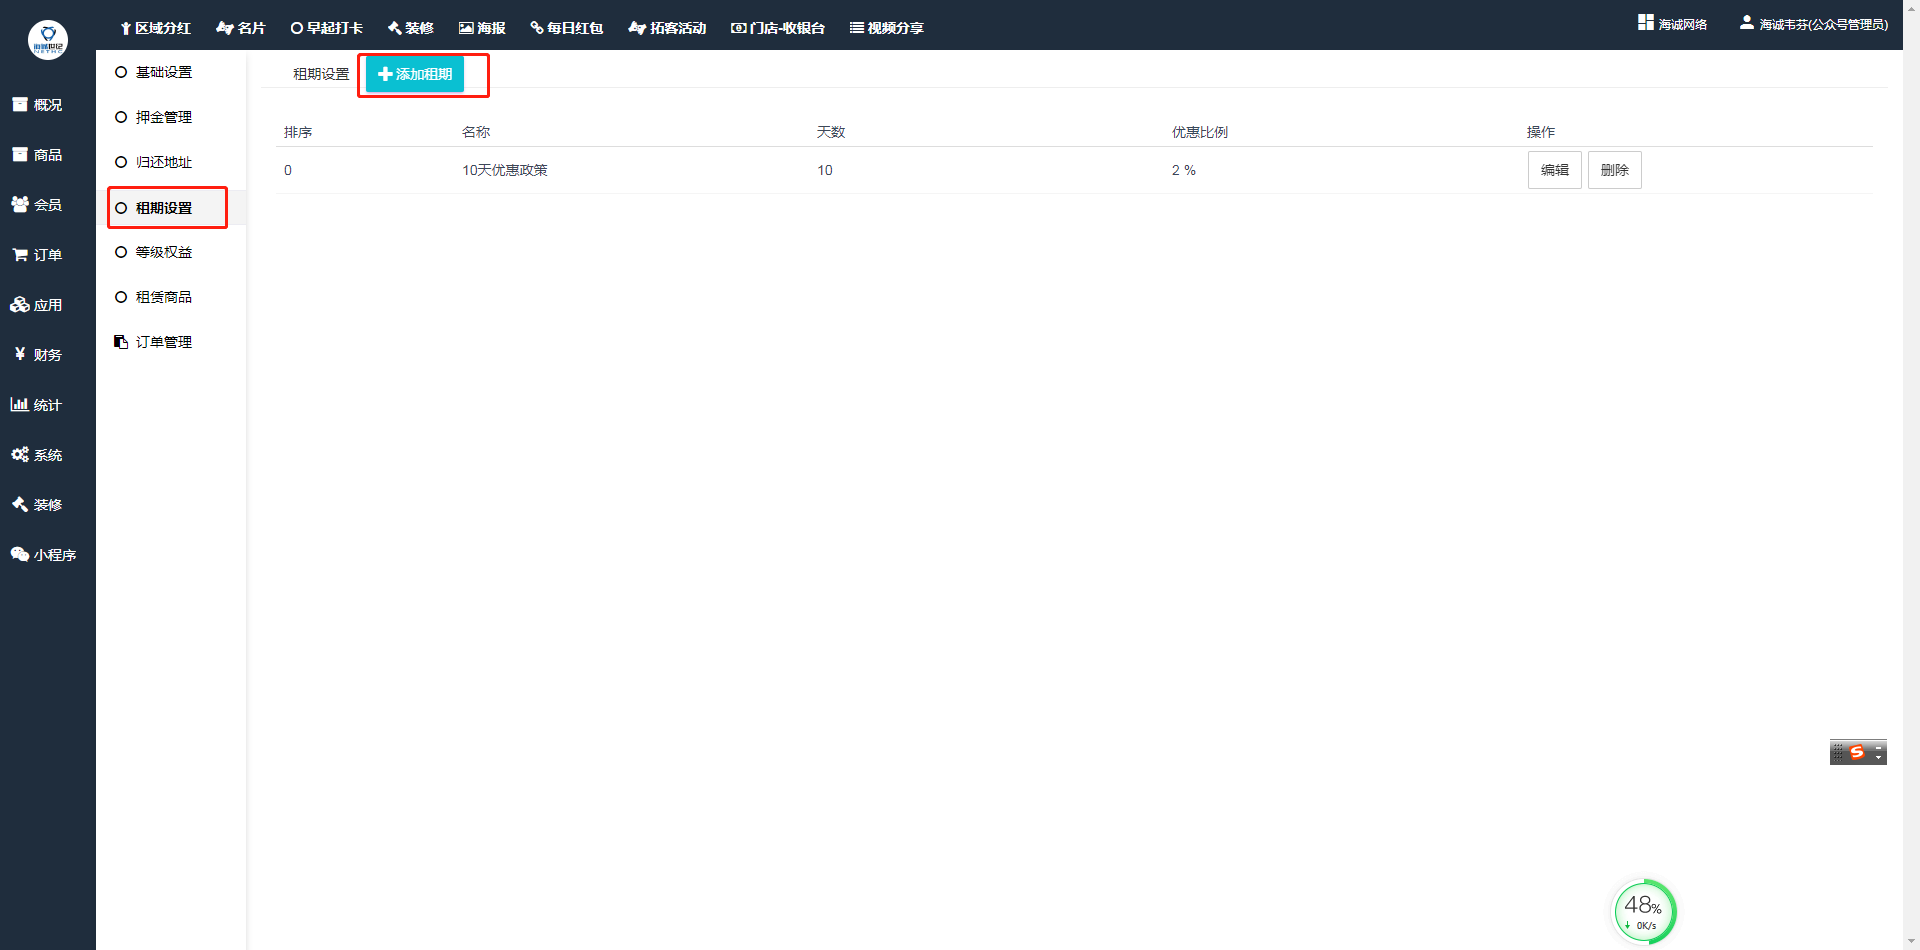
Task: Open the 小程序 mini program section
Action: [x=43, y=555]
